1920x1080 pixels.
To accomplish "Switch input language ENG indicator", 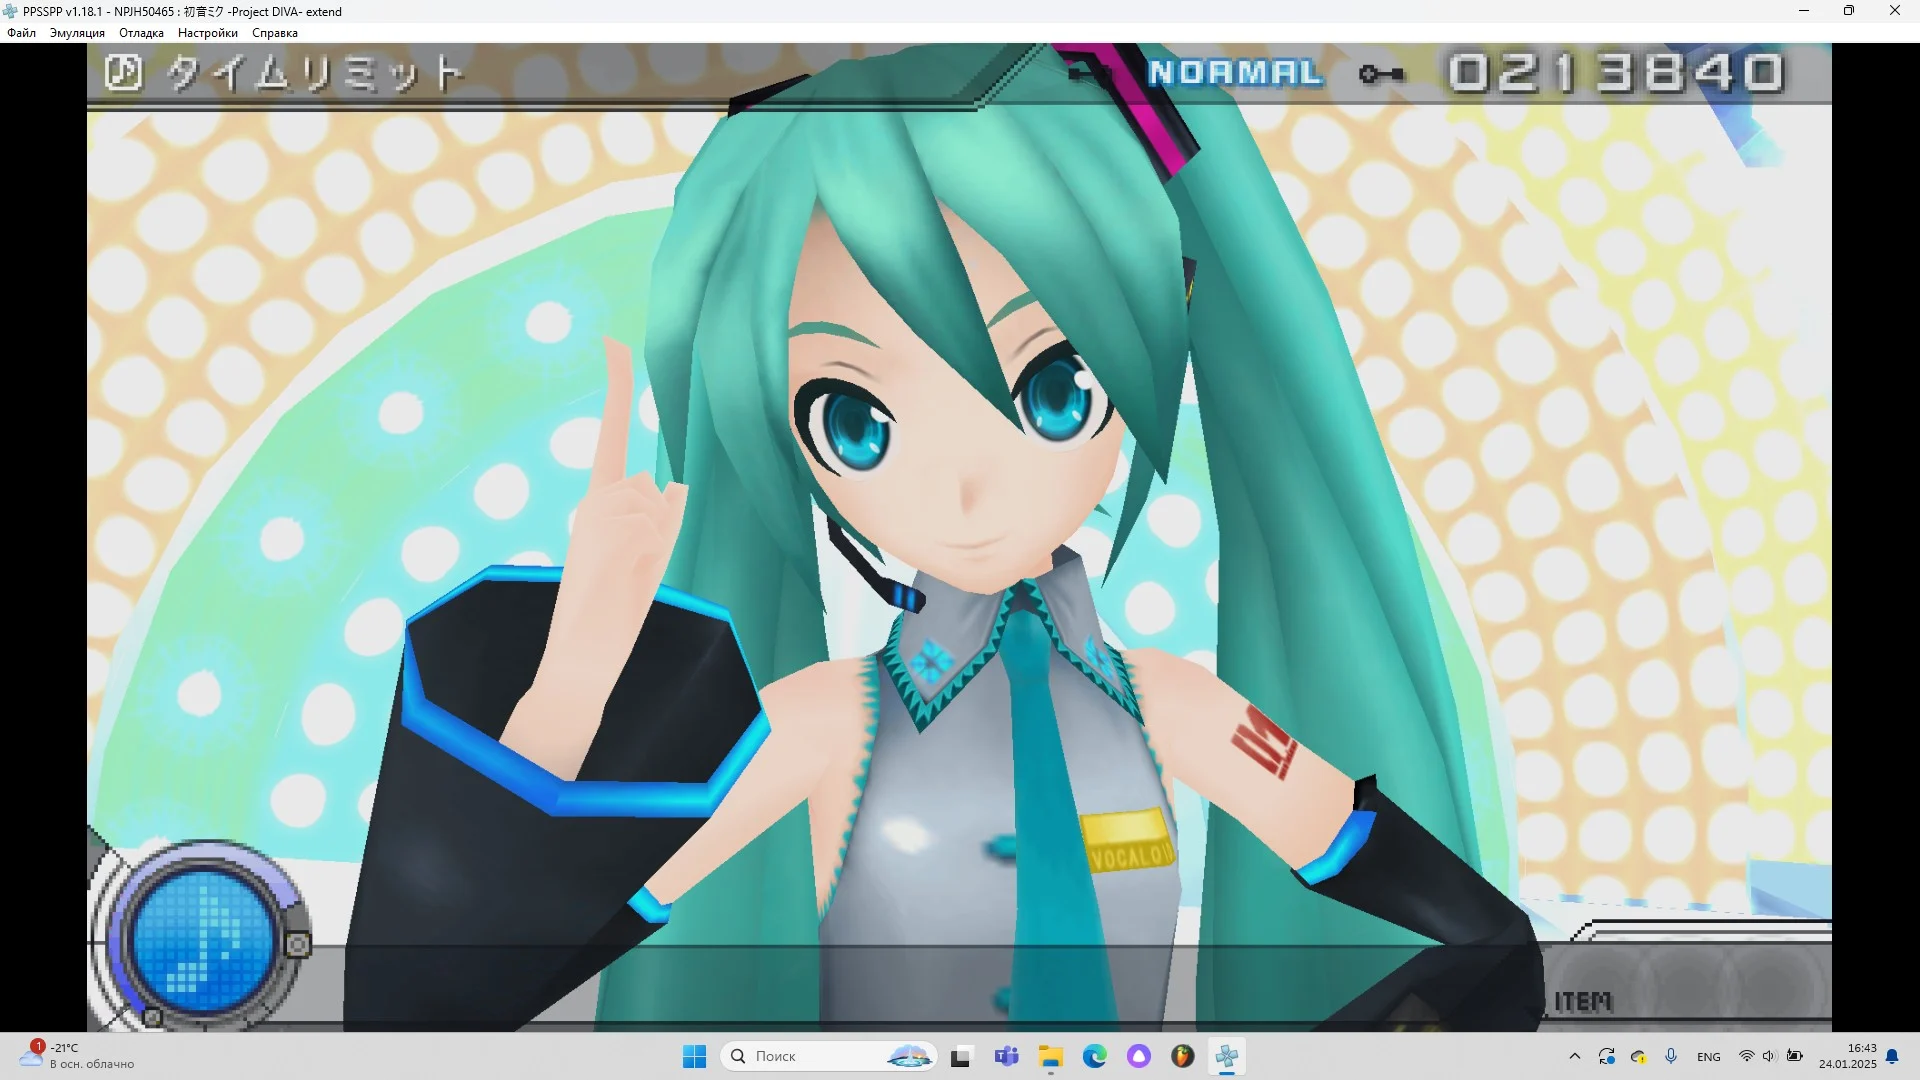I will tap(1709, 1057).
